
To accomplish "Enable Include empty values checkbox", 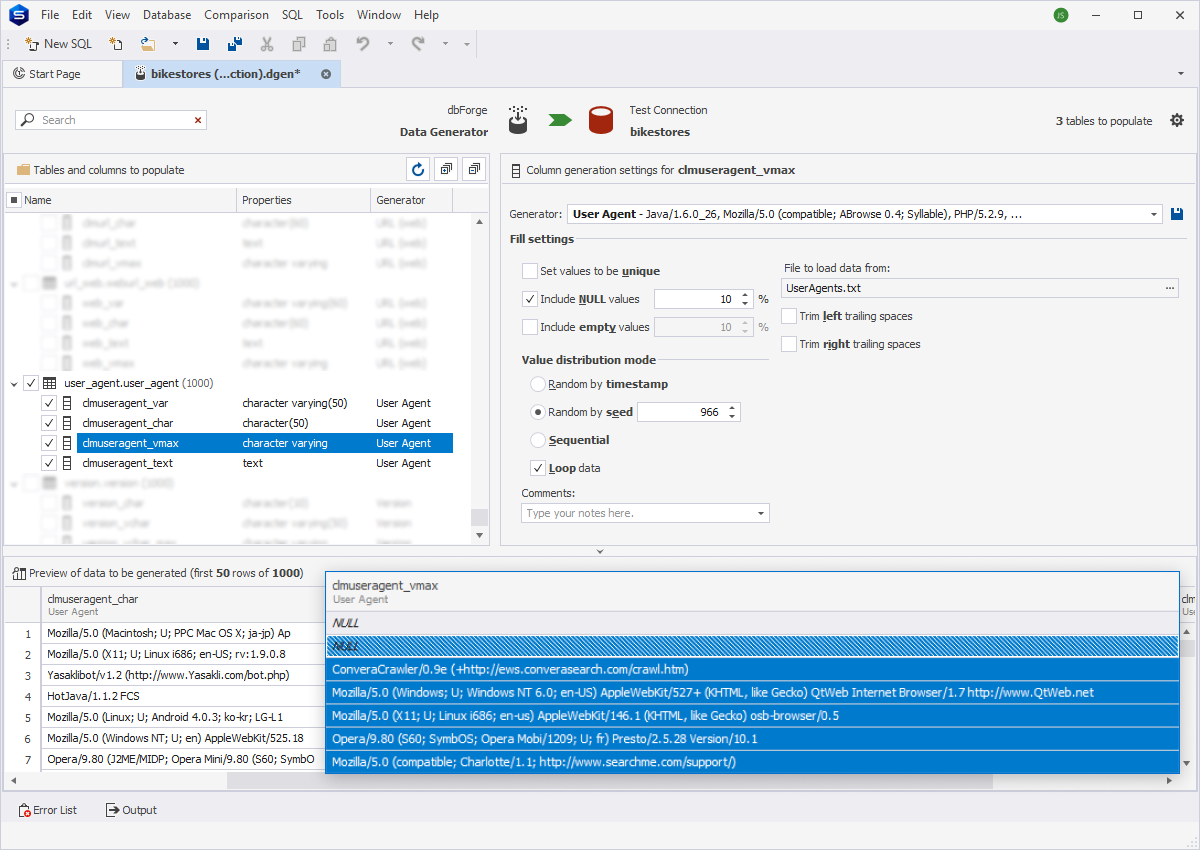I will click(529, 327).
